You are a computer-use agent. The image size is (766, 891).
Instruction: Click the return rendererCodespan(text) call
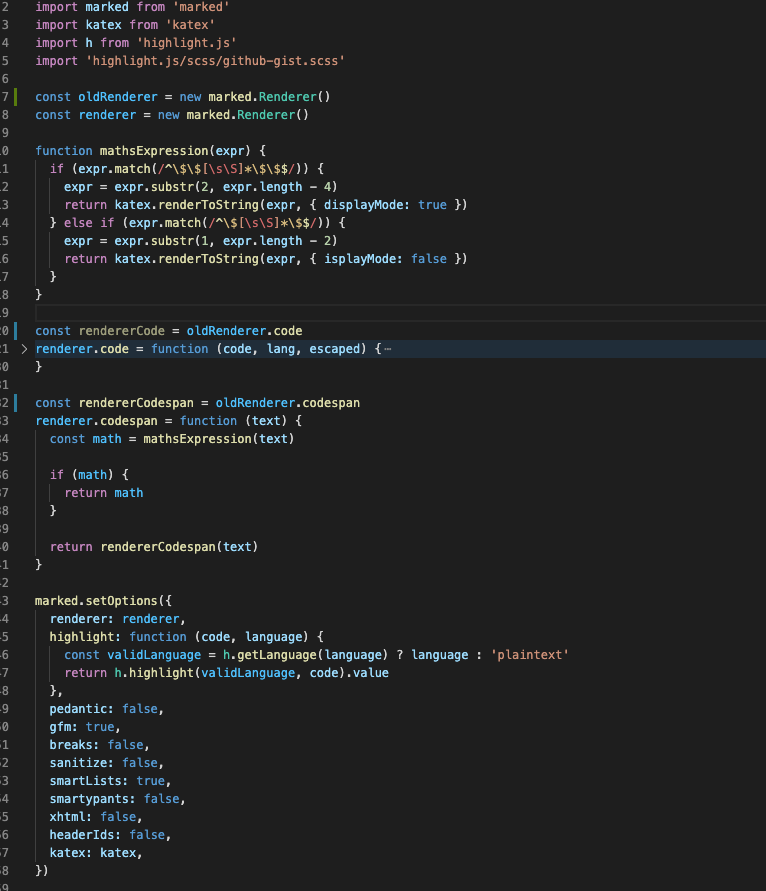click(x=153, y=547)
